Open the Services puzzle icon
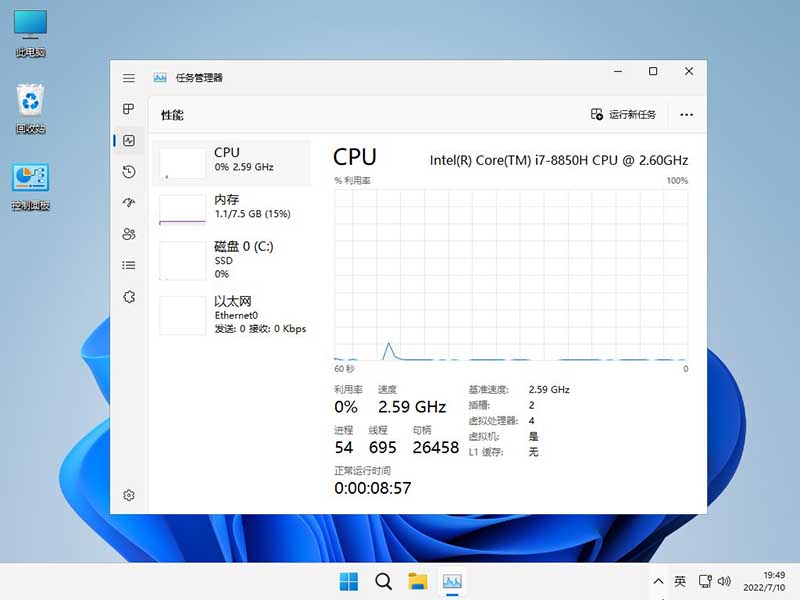 (129, 296)
